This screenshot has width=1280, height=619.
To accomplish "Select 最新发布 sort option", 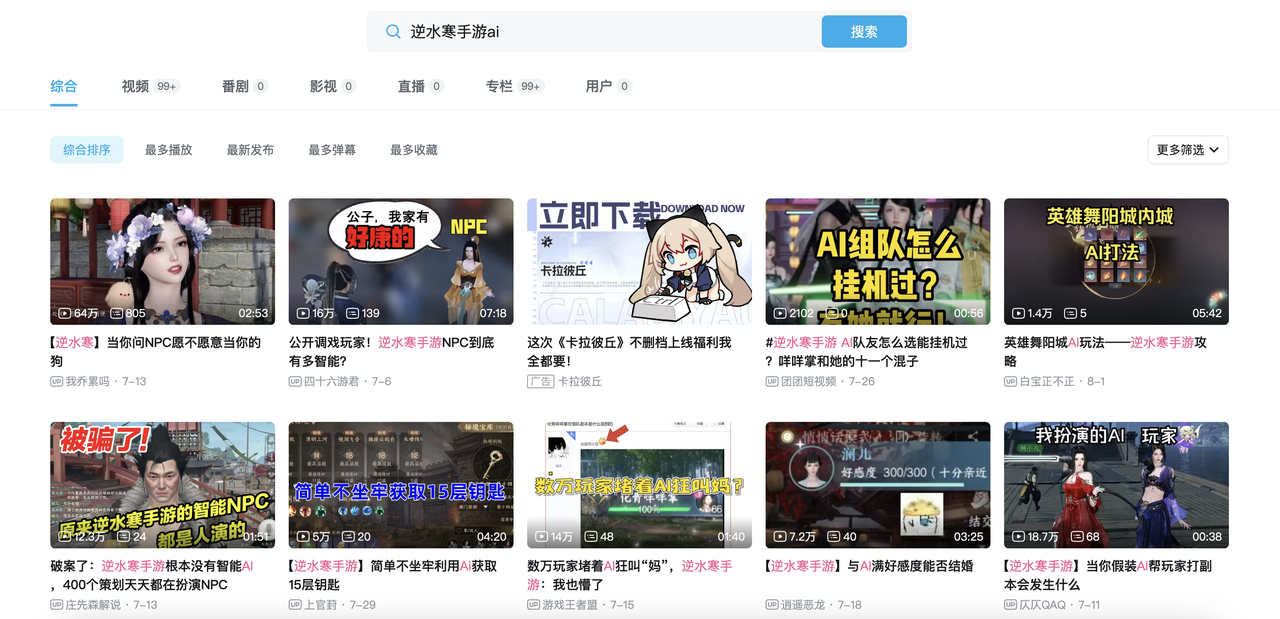I will tap(250, 150).
